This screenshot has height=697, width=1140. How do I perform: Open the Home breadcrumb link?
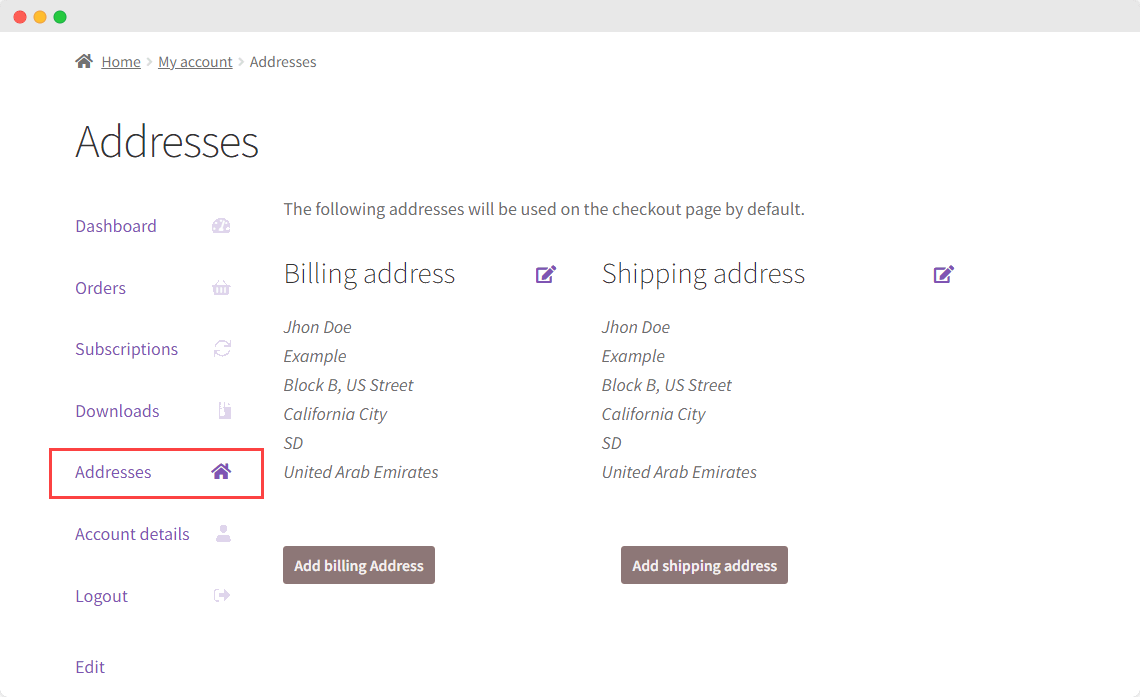[120, 61]
